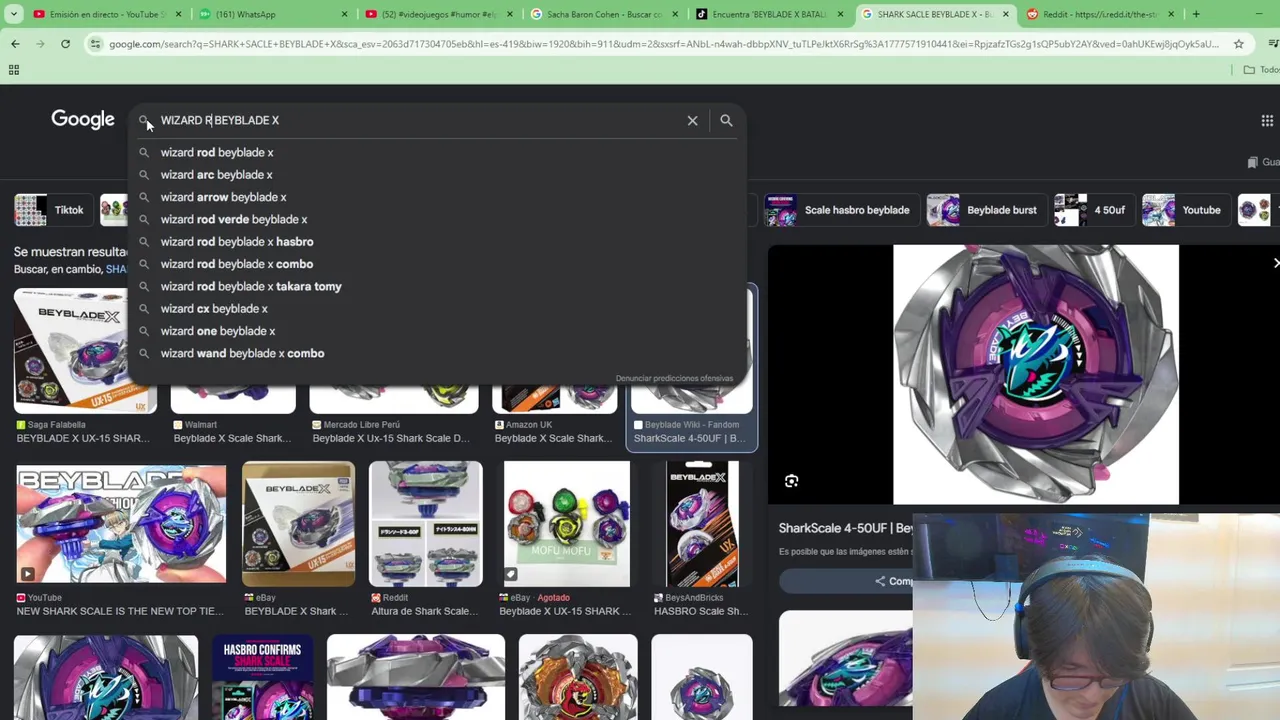The width and height of the screenshot is (1280, 720).
Task: Click Denunciar predicciones ofensivas link
Action: [x=674, y=378]
